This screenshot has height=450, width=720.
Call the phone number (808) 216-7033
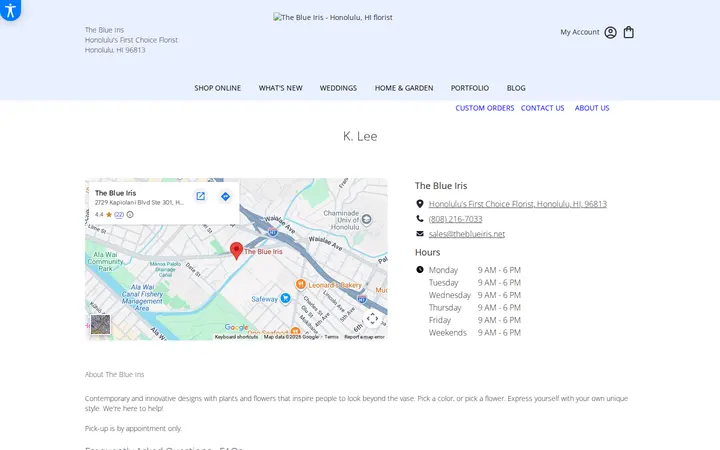click(456, 219)
